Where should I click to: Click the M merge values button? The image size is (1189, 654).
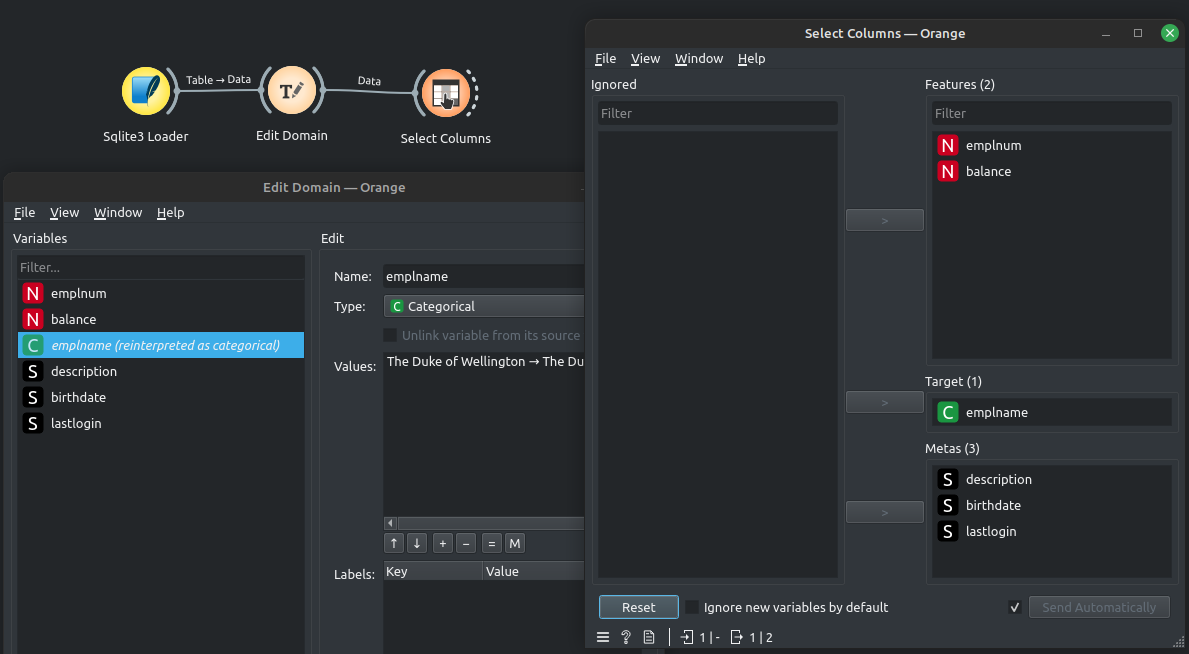click(514, 543)
